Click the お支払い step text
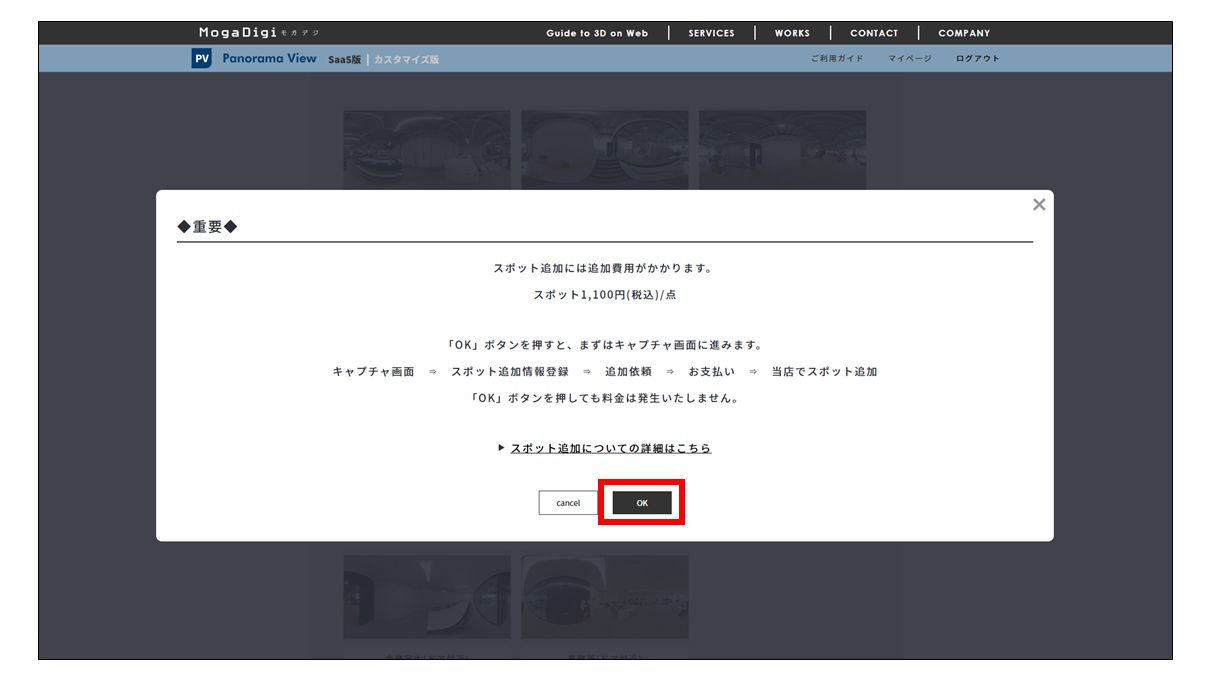Screen dimensions: 1210x680 pyautogui.click(x=711, y=371)
